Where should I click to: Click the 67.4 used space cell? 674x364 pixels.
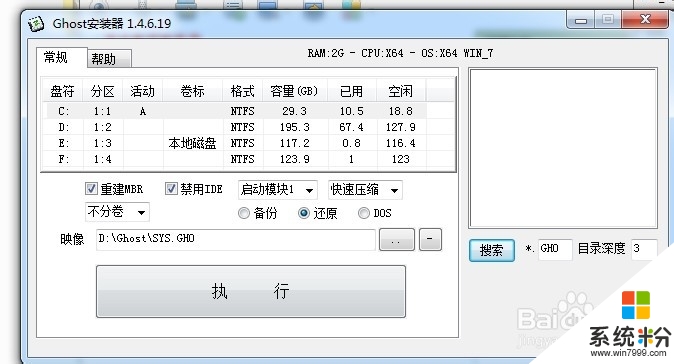pyautogui.click(x=352, y=127)
